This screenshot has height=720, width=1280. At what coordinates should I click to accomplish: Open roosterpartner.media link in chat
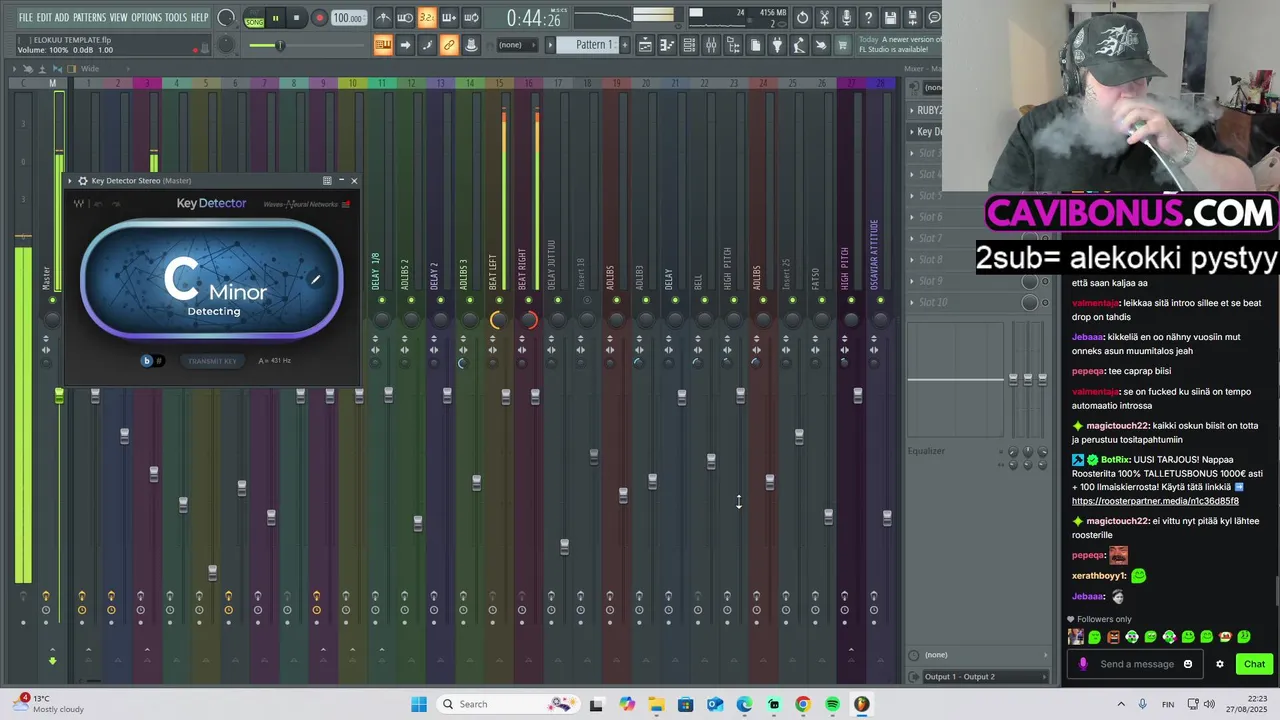click(1155, 501)
